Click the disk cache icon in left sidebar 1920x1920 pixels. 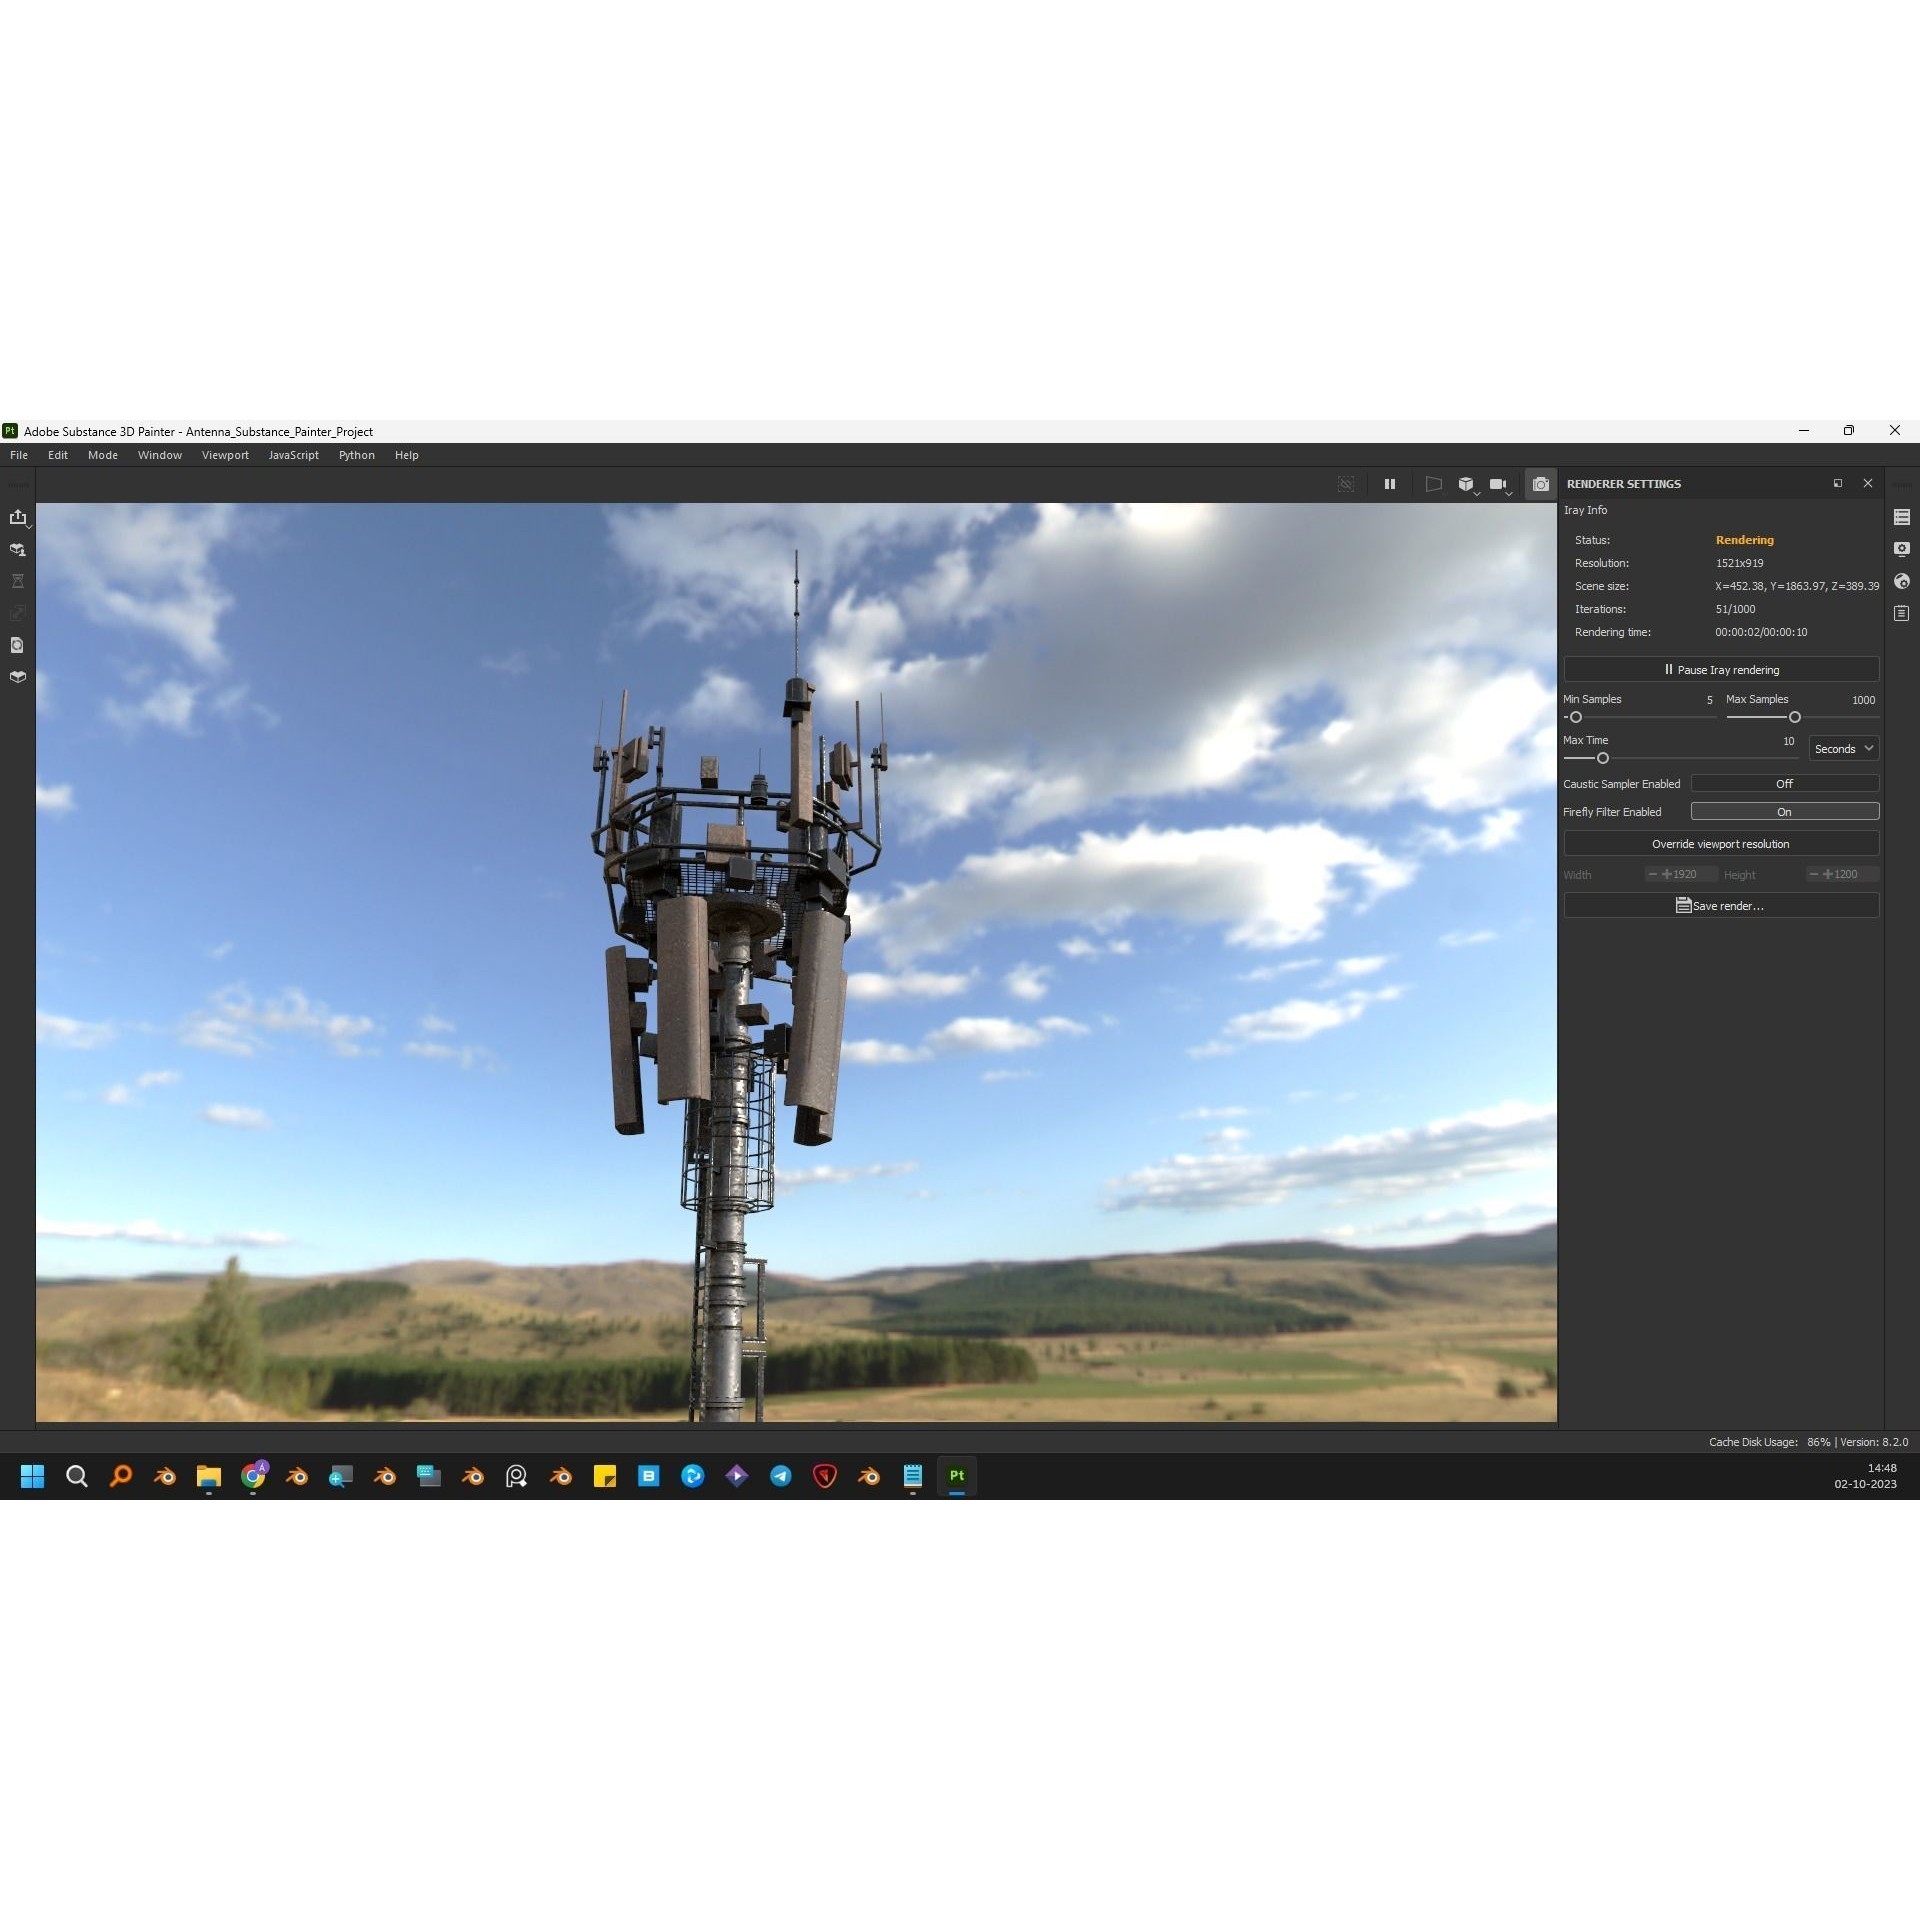click(x=17, y=645)
